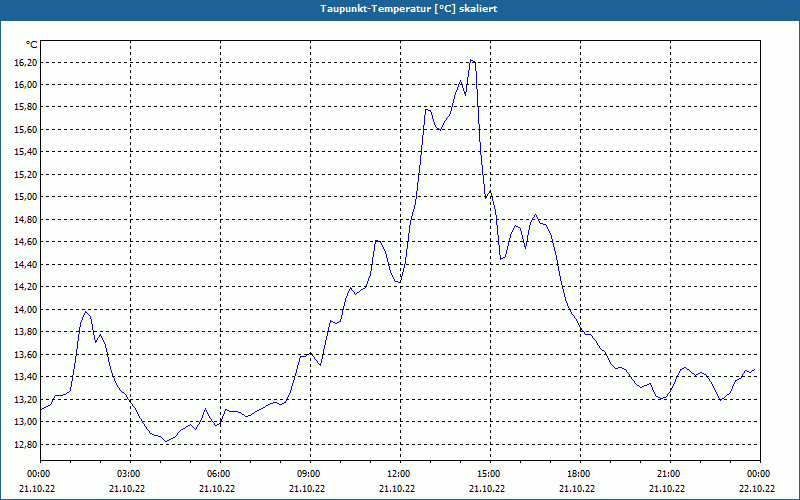Select the 15,60 y-axis value
The image size is (800, 500).
(28, 130)
